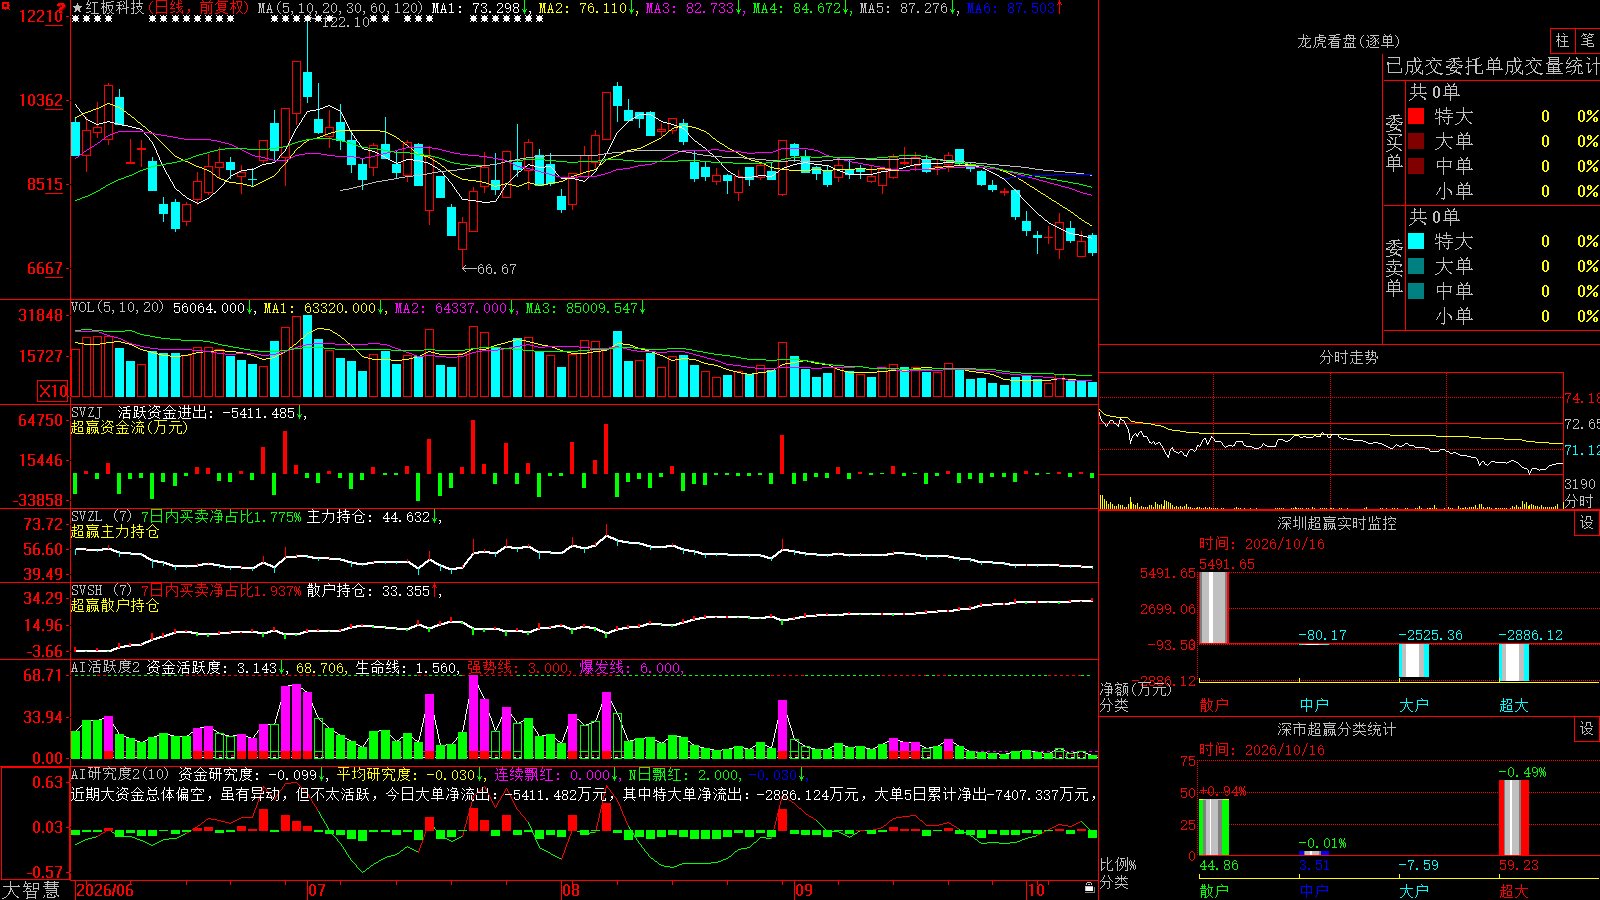Click the 122.10 high price annotation
The height and width of the screenshot is (900, 1600).
345,22
